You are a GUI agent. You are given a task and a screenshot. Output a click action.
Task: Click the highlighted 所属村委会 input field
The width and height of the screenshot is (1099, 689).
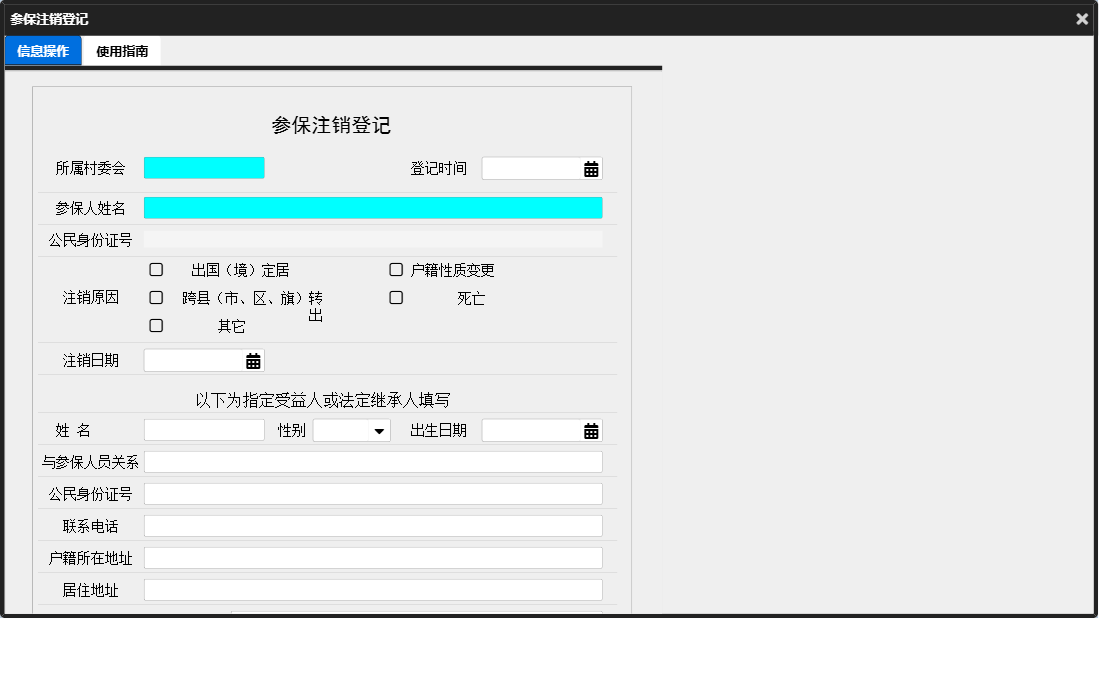click(204, 168)
